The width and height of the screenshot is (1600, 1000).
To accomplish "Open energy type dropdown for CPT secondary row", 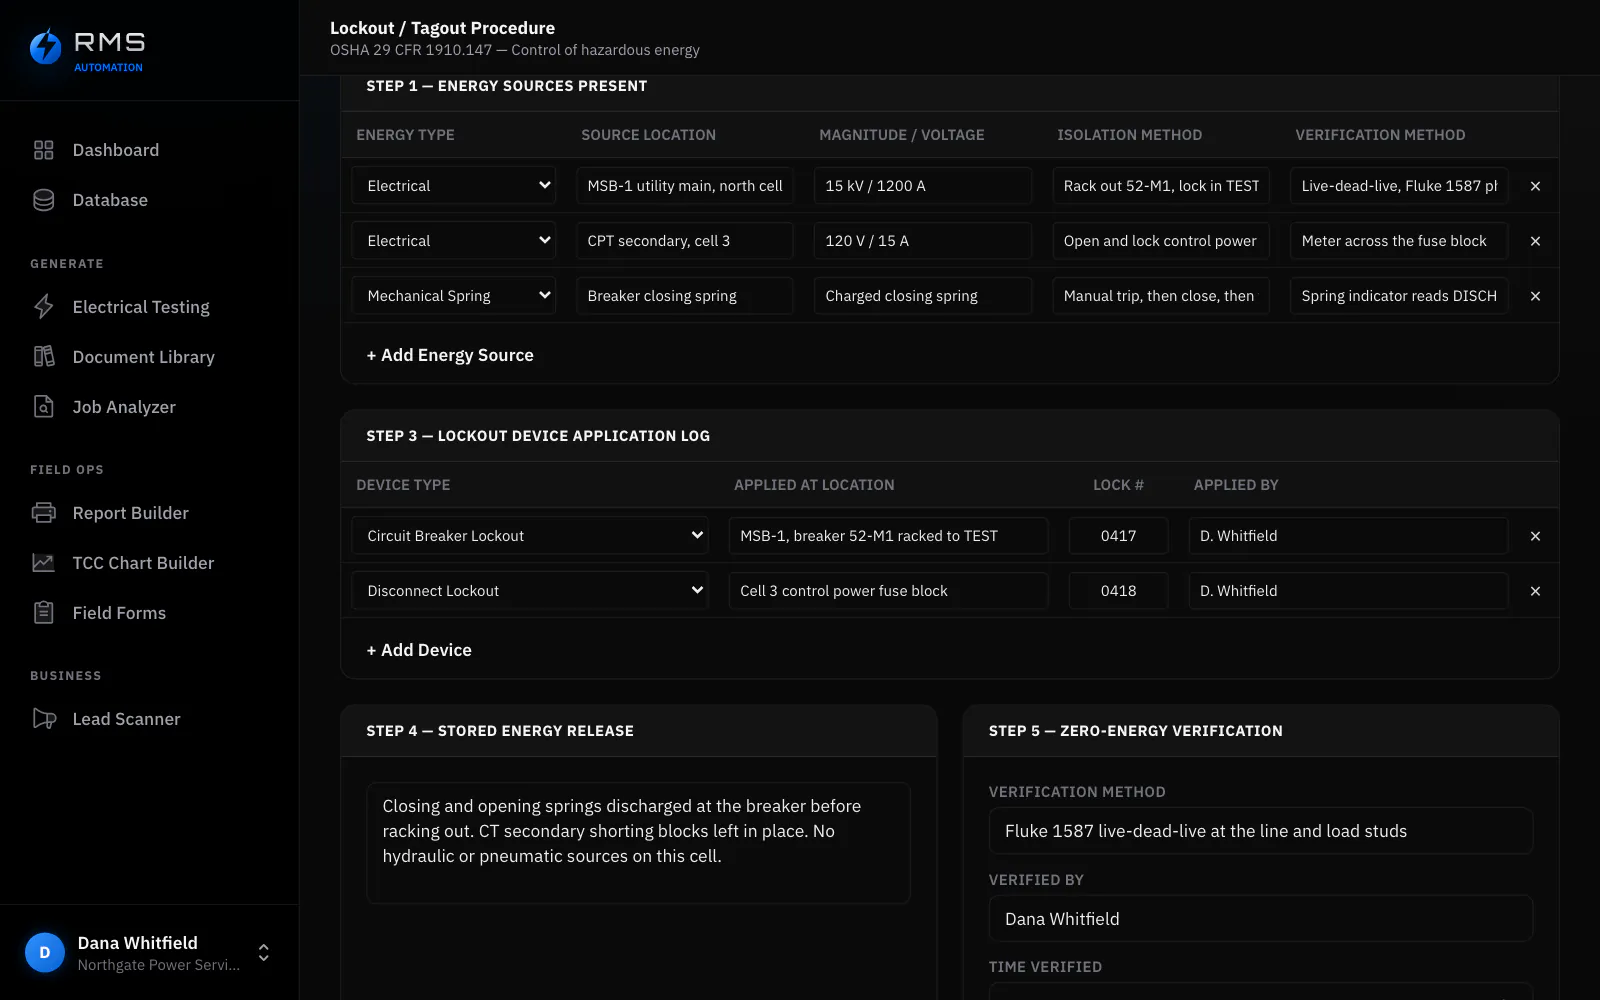I will [454, 241].
